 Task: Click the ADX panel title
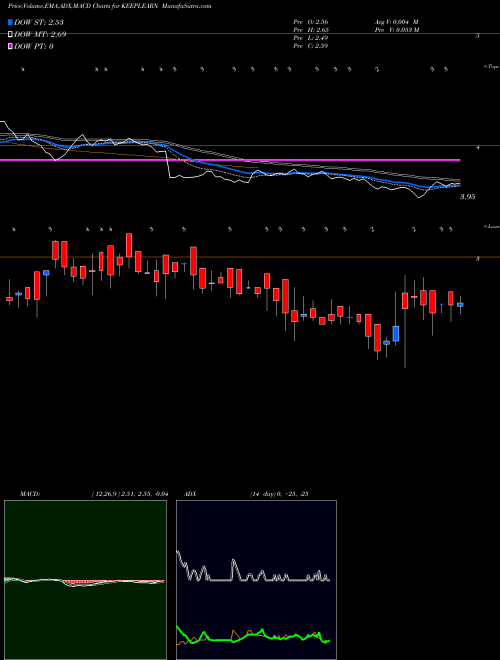[x=190, y=494]
